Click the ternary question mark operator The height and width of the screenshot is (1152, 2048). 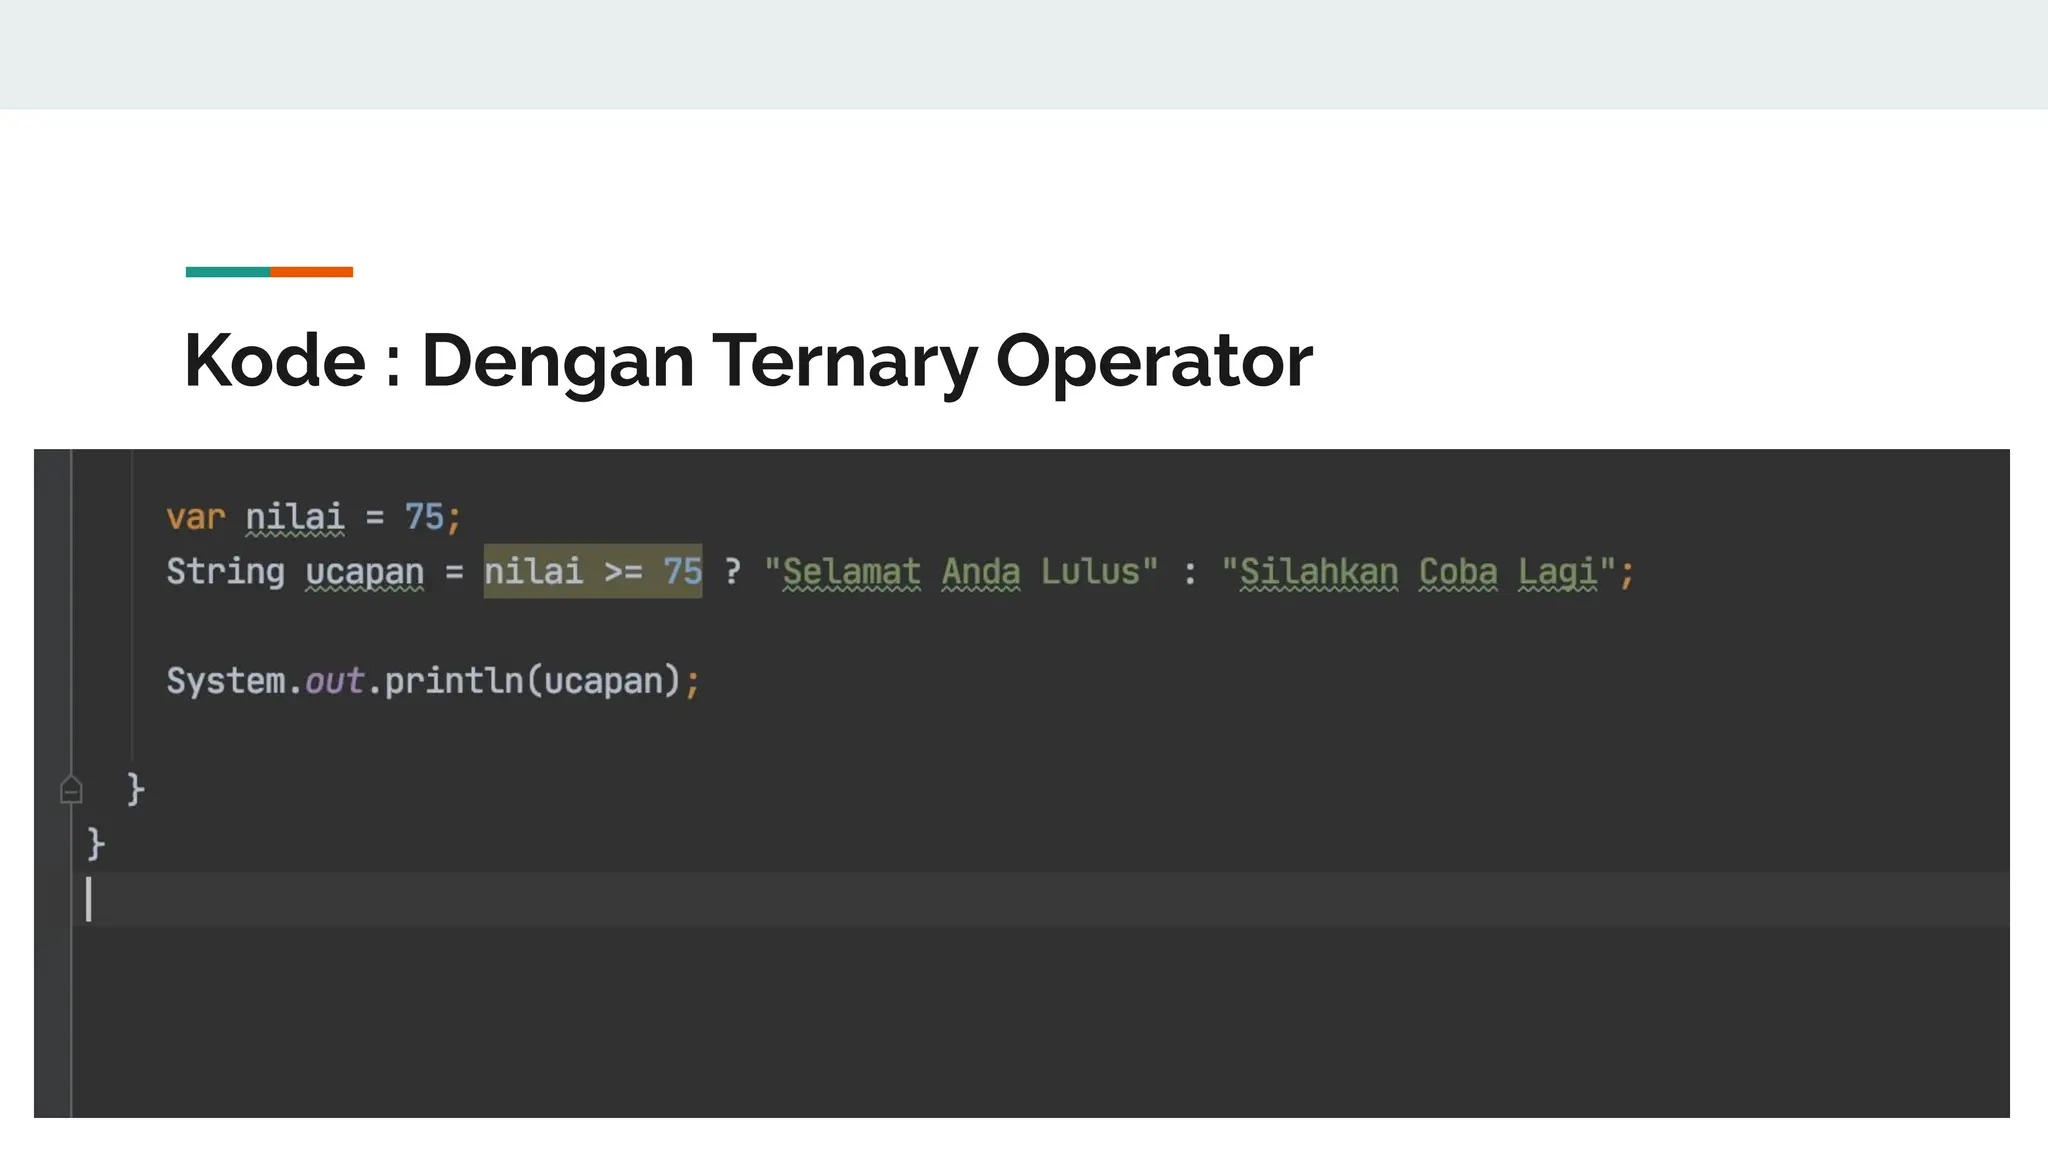[x=733, y=572]
